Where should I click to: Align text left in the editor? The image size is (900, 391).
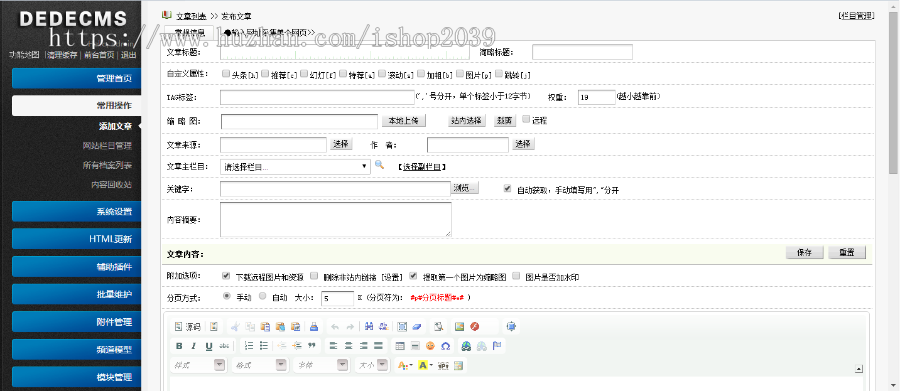tap(333, 346)
